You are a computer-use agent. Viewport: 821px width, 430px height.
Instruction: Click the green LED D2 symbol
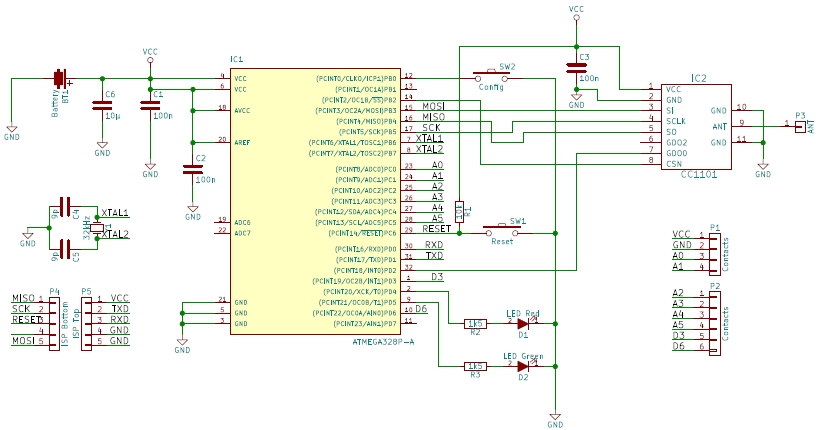[524, 366]
